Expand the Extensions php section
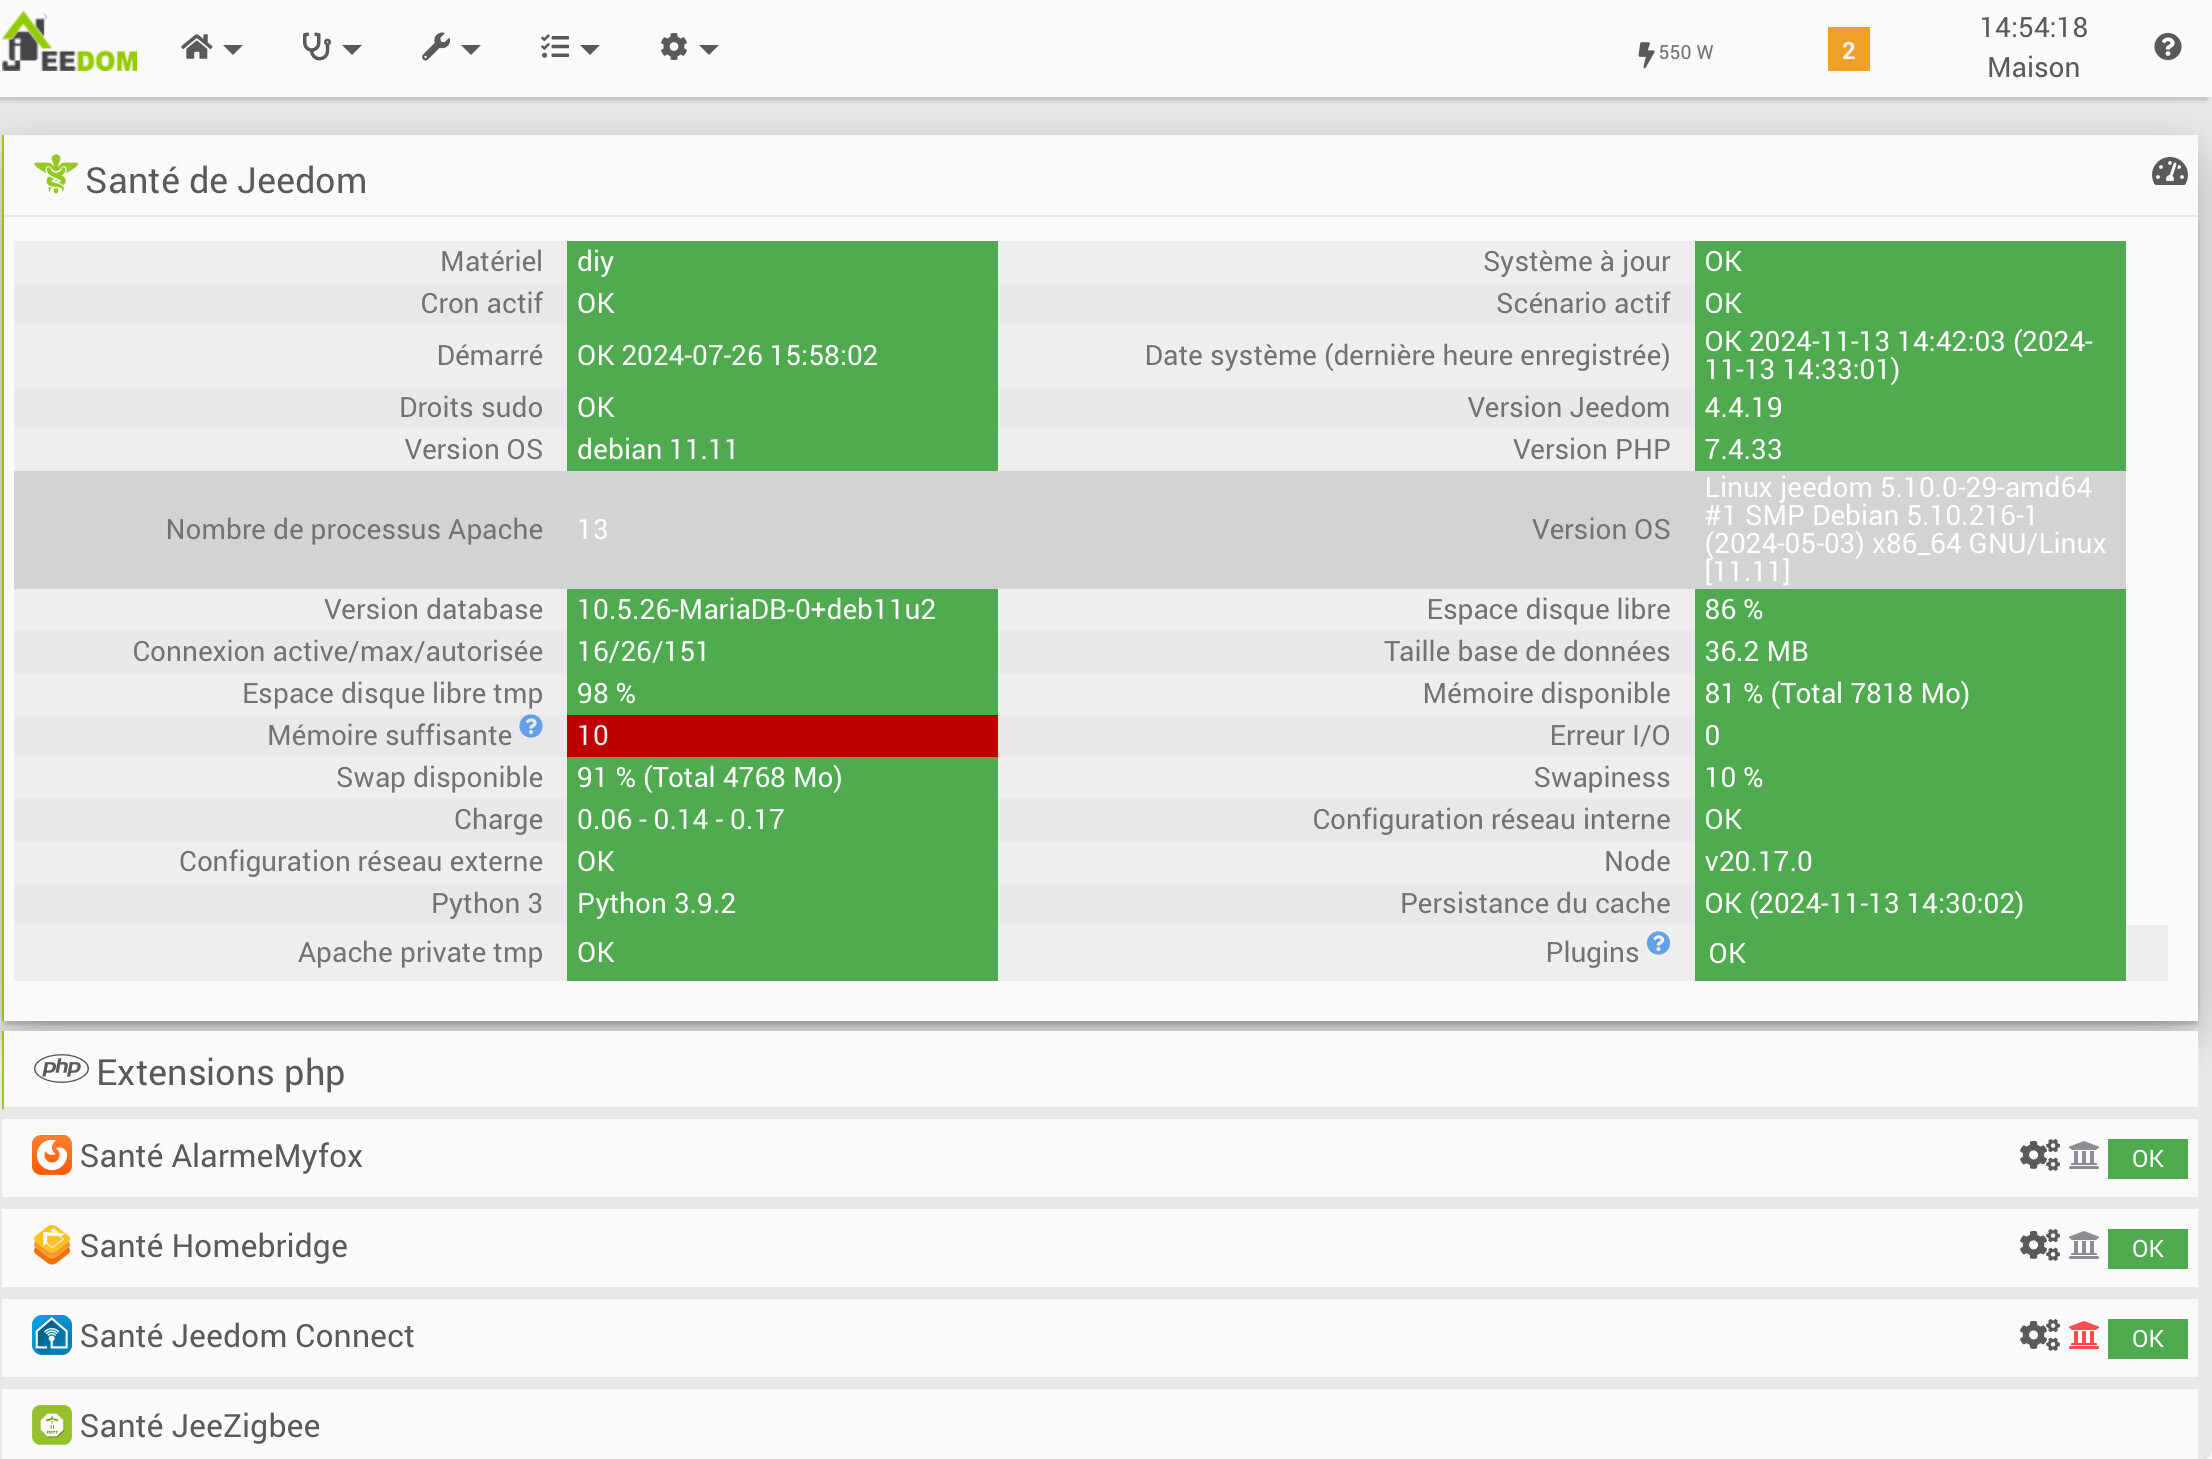 [220, 1072]
